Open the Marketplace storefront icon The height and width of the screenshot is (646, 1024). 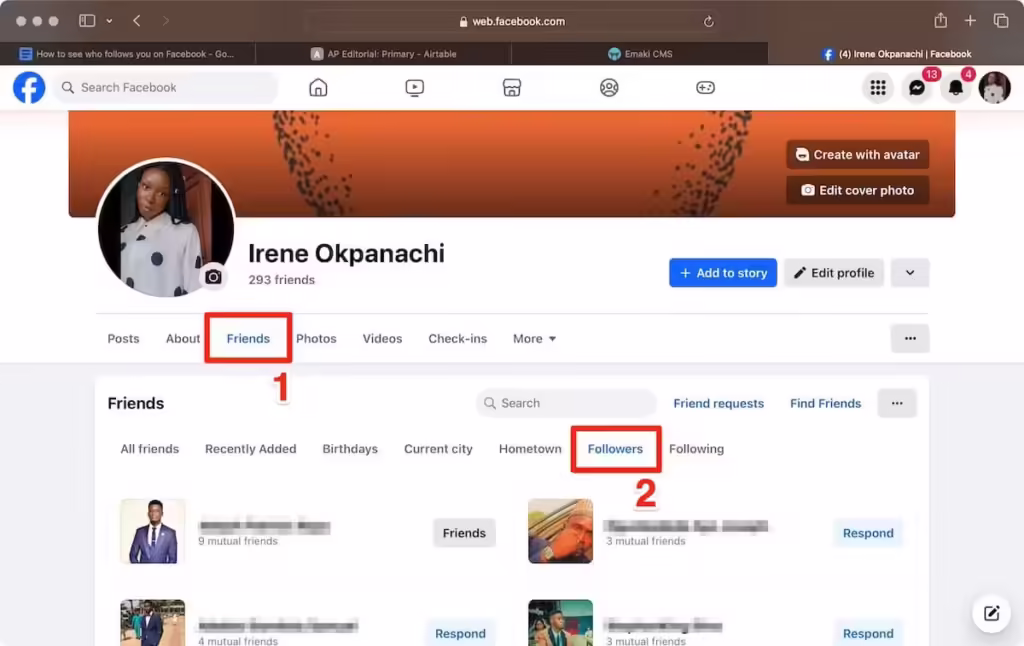click(511, 87)
